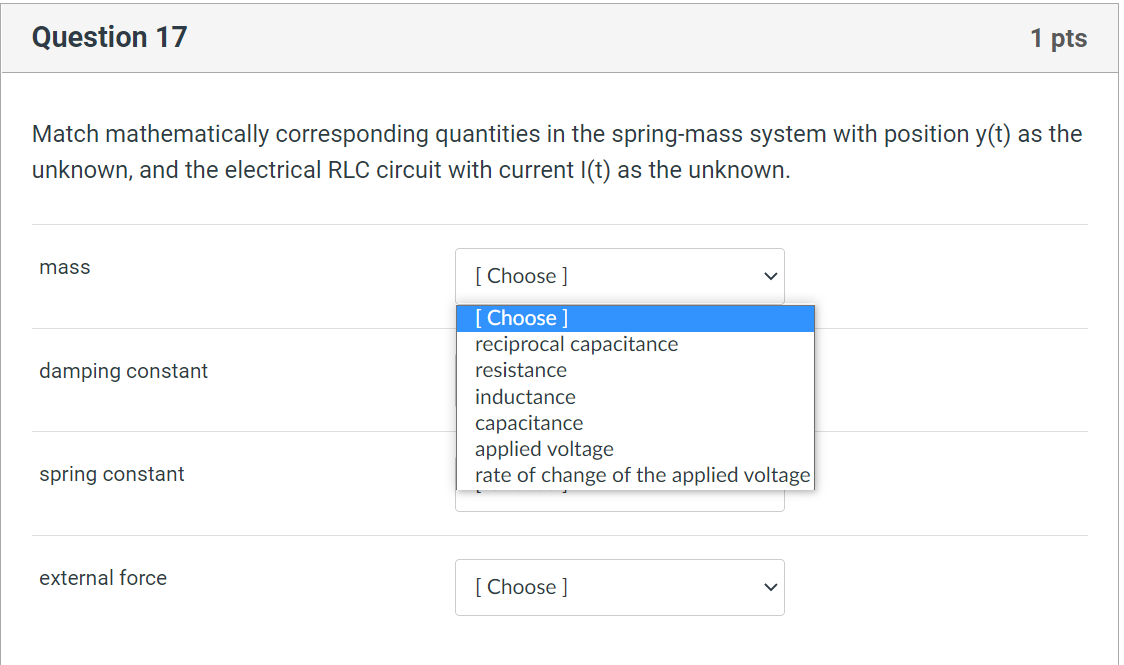Viewport: 1124px width, 665px height.
Task: Choose "applied voltage" from the option list
Action: [x=544, y=448]
